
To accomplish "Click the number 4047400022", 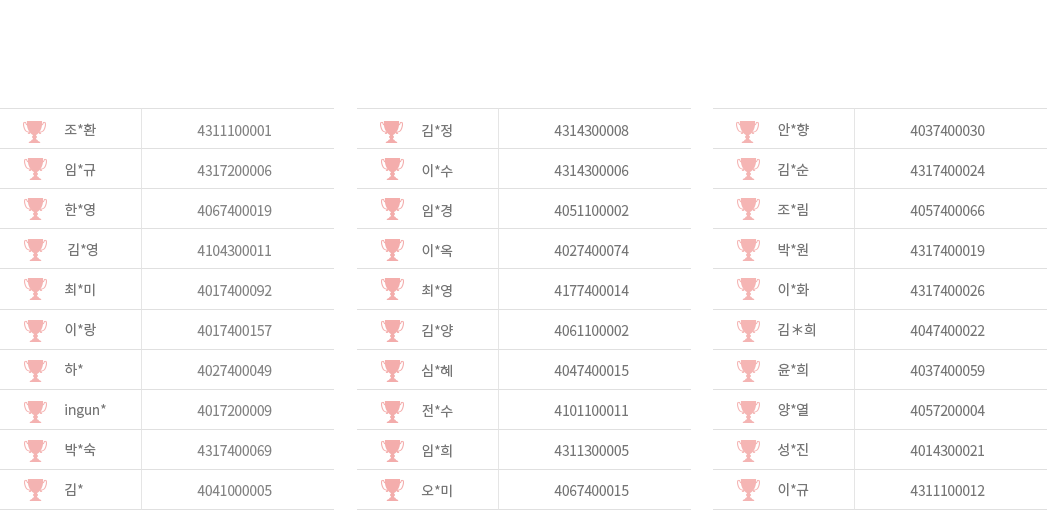I will pyautogui.click(x=948, y=331).
